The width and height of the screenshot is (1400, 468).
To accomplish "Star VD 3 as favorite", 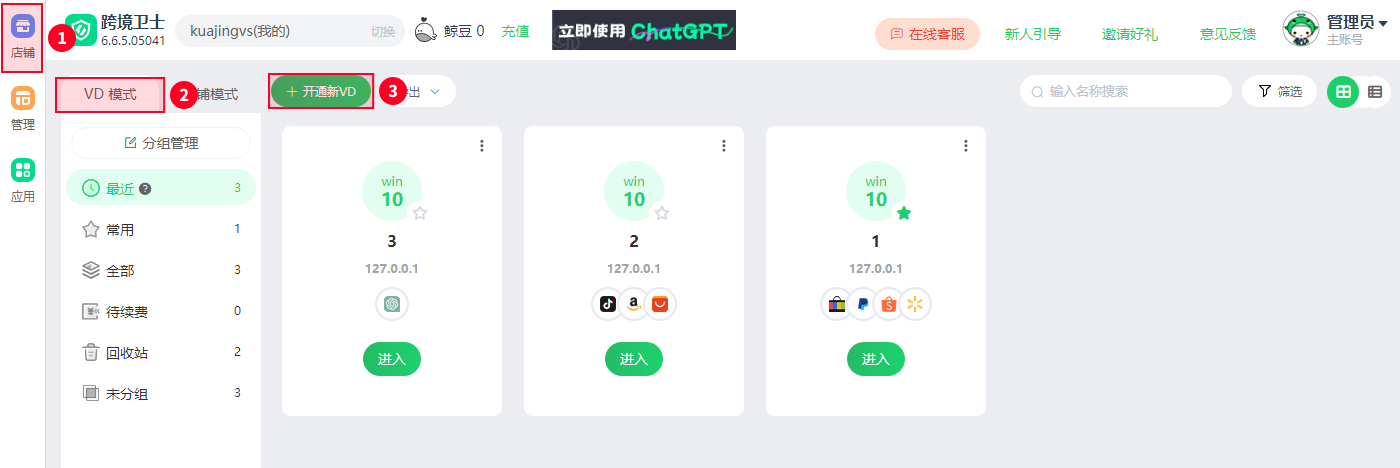I will pyautogui.click(x=420, y=212).
